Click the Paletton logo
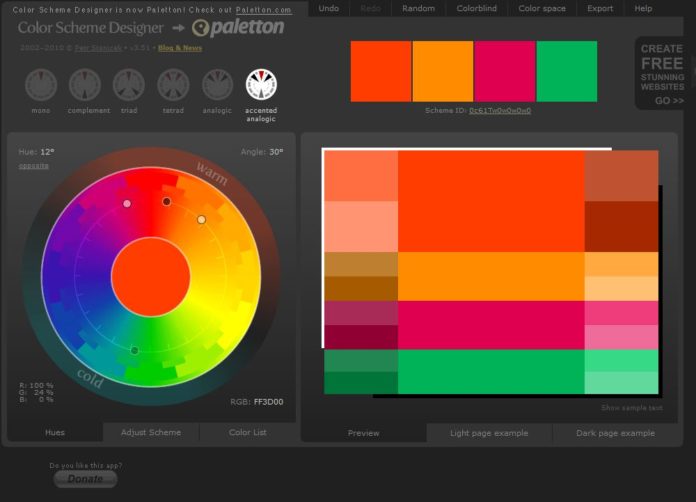696x502 pixels. [x=238, y=28]
